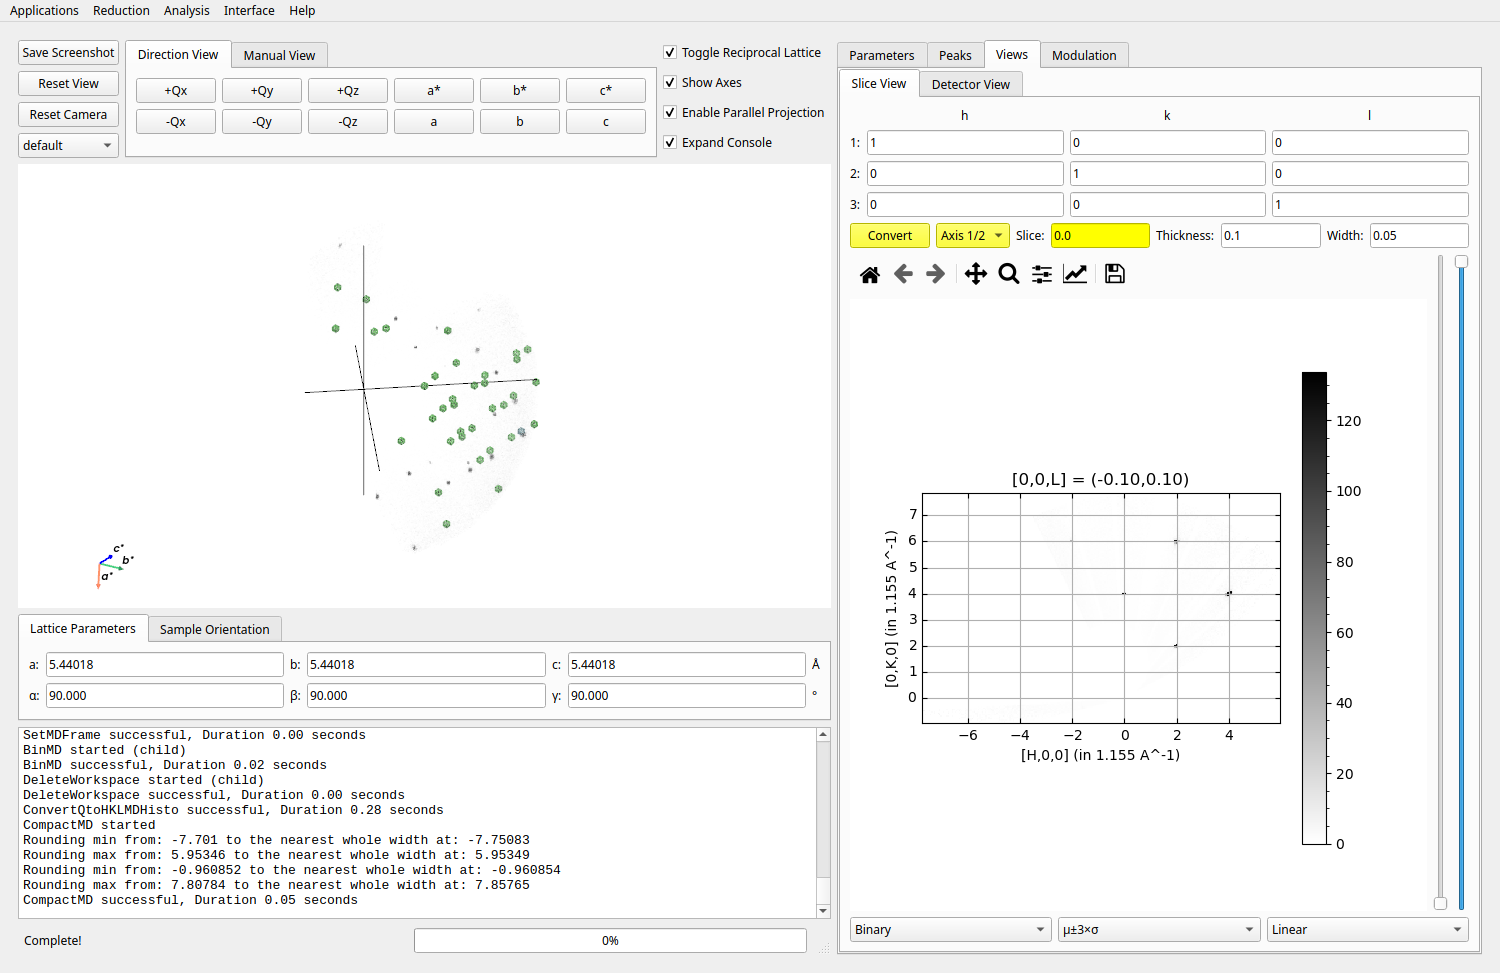
Task: Toggle Enable Parallel Projection checkbox
Action: tap(670, 112)
